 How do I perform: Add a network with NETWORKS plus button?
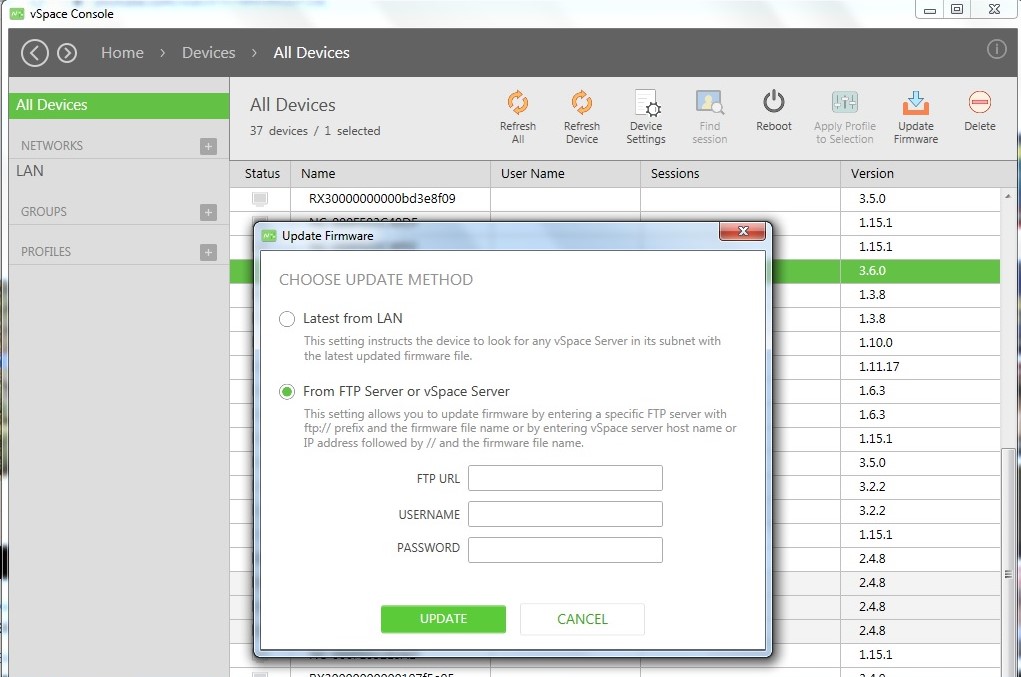pyautogui.click(x=208, y=146)
